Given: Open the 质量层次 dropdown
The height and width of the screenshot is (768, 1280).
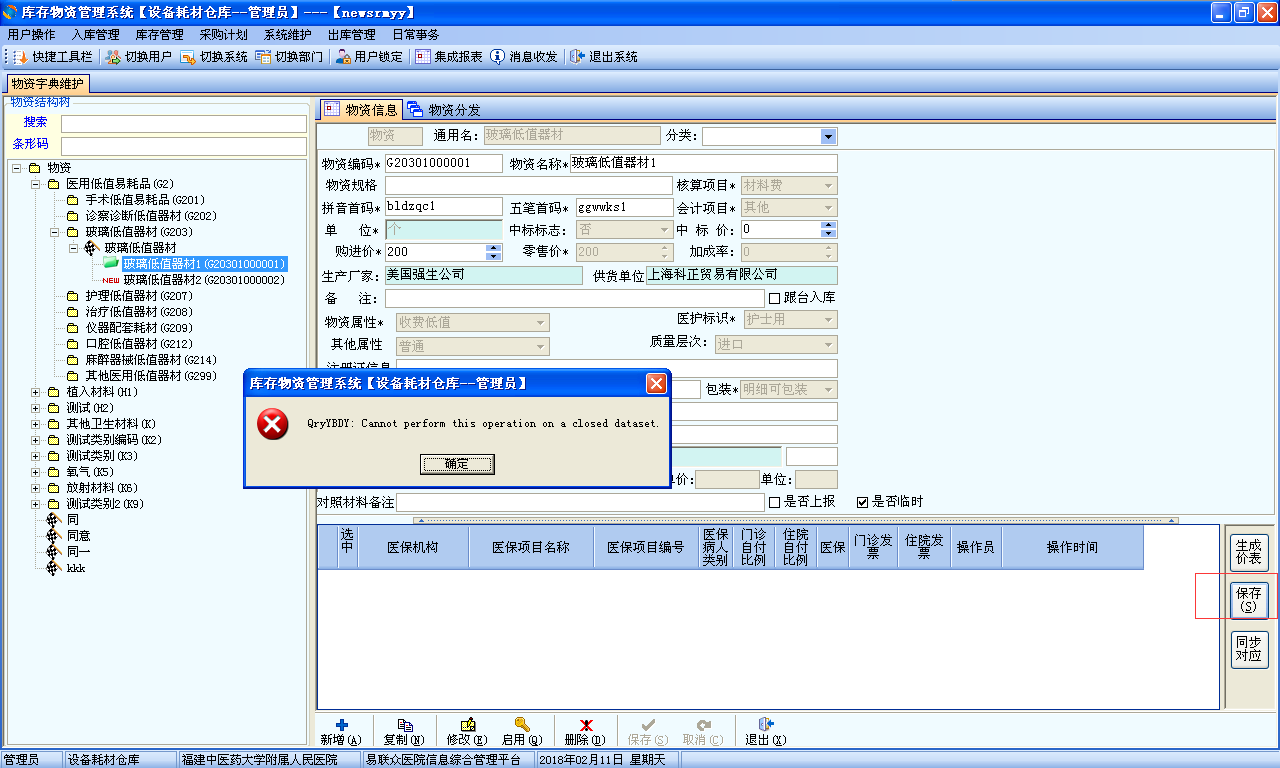Looking at the screenshot, I should (828, 344).
